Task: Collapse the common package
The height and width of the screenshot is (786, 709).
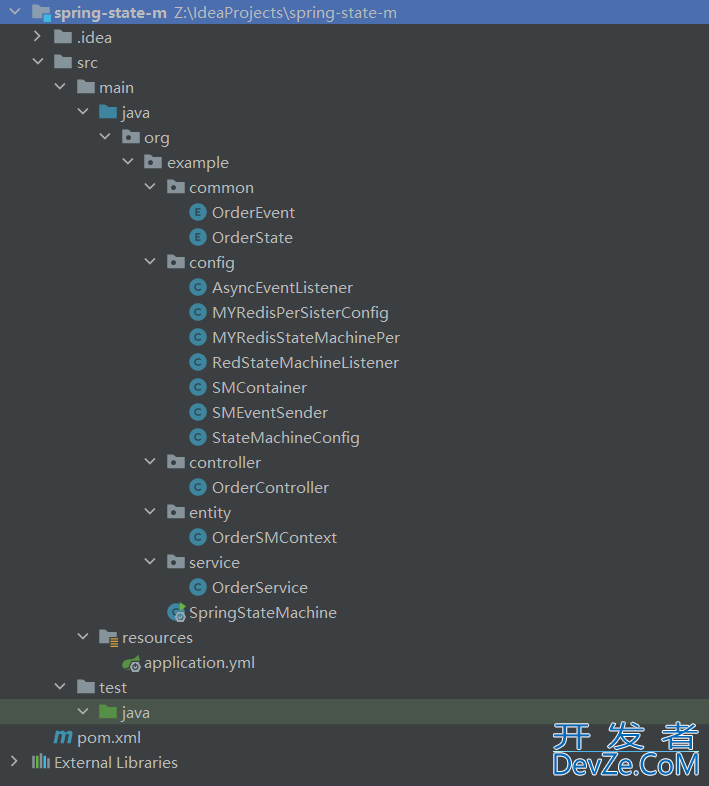Action: [150, 188]
